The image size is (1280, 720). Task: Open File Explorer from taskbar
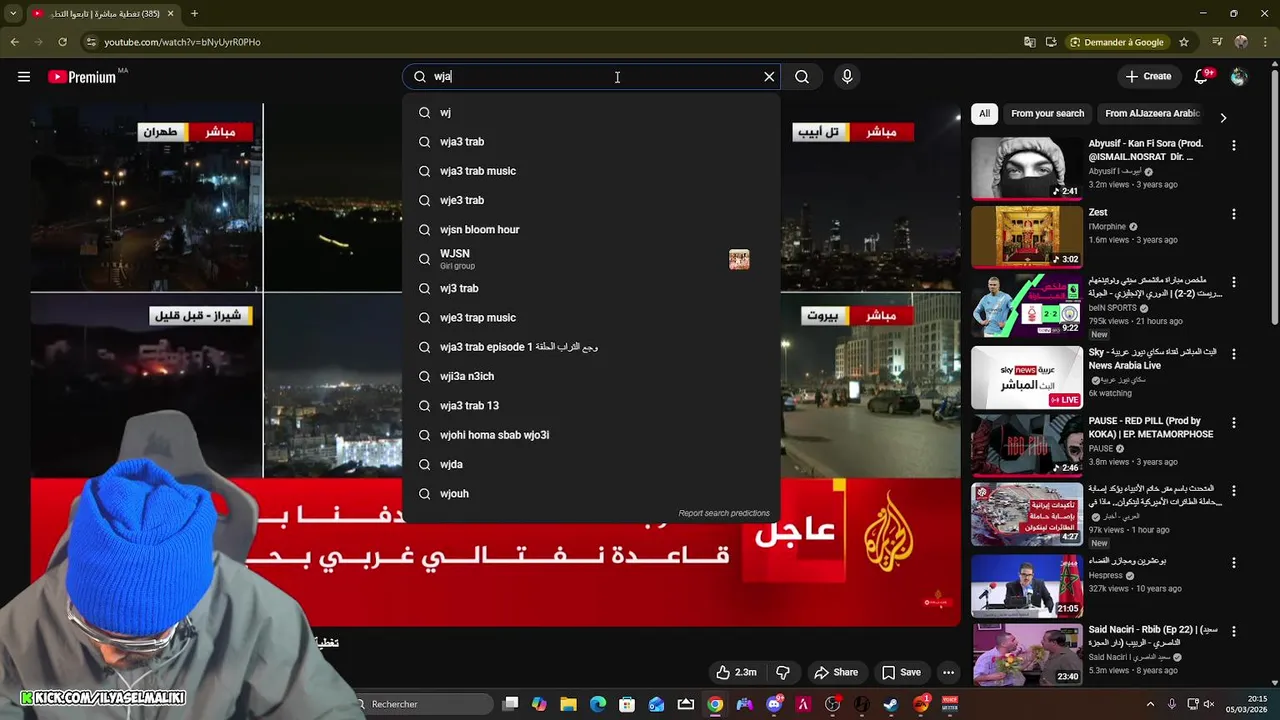click(x=568, y=704)
